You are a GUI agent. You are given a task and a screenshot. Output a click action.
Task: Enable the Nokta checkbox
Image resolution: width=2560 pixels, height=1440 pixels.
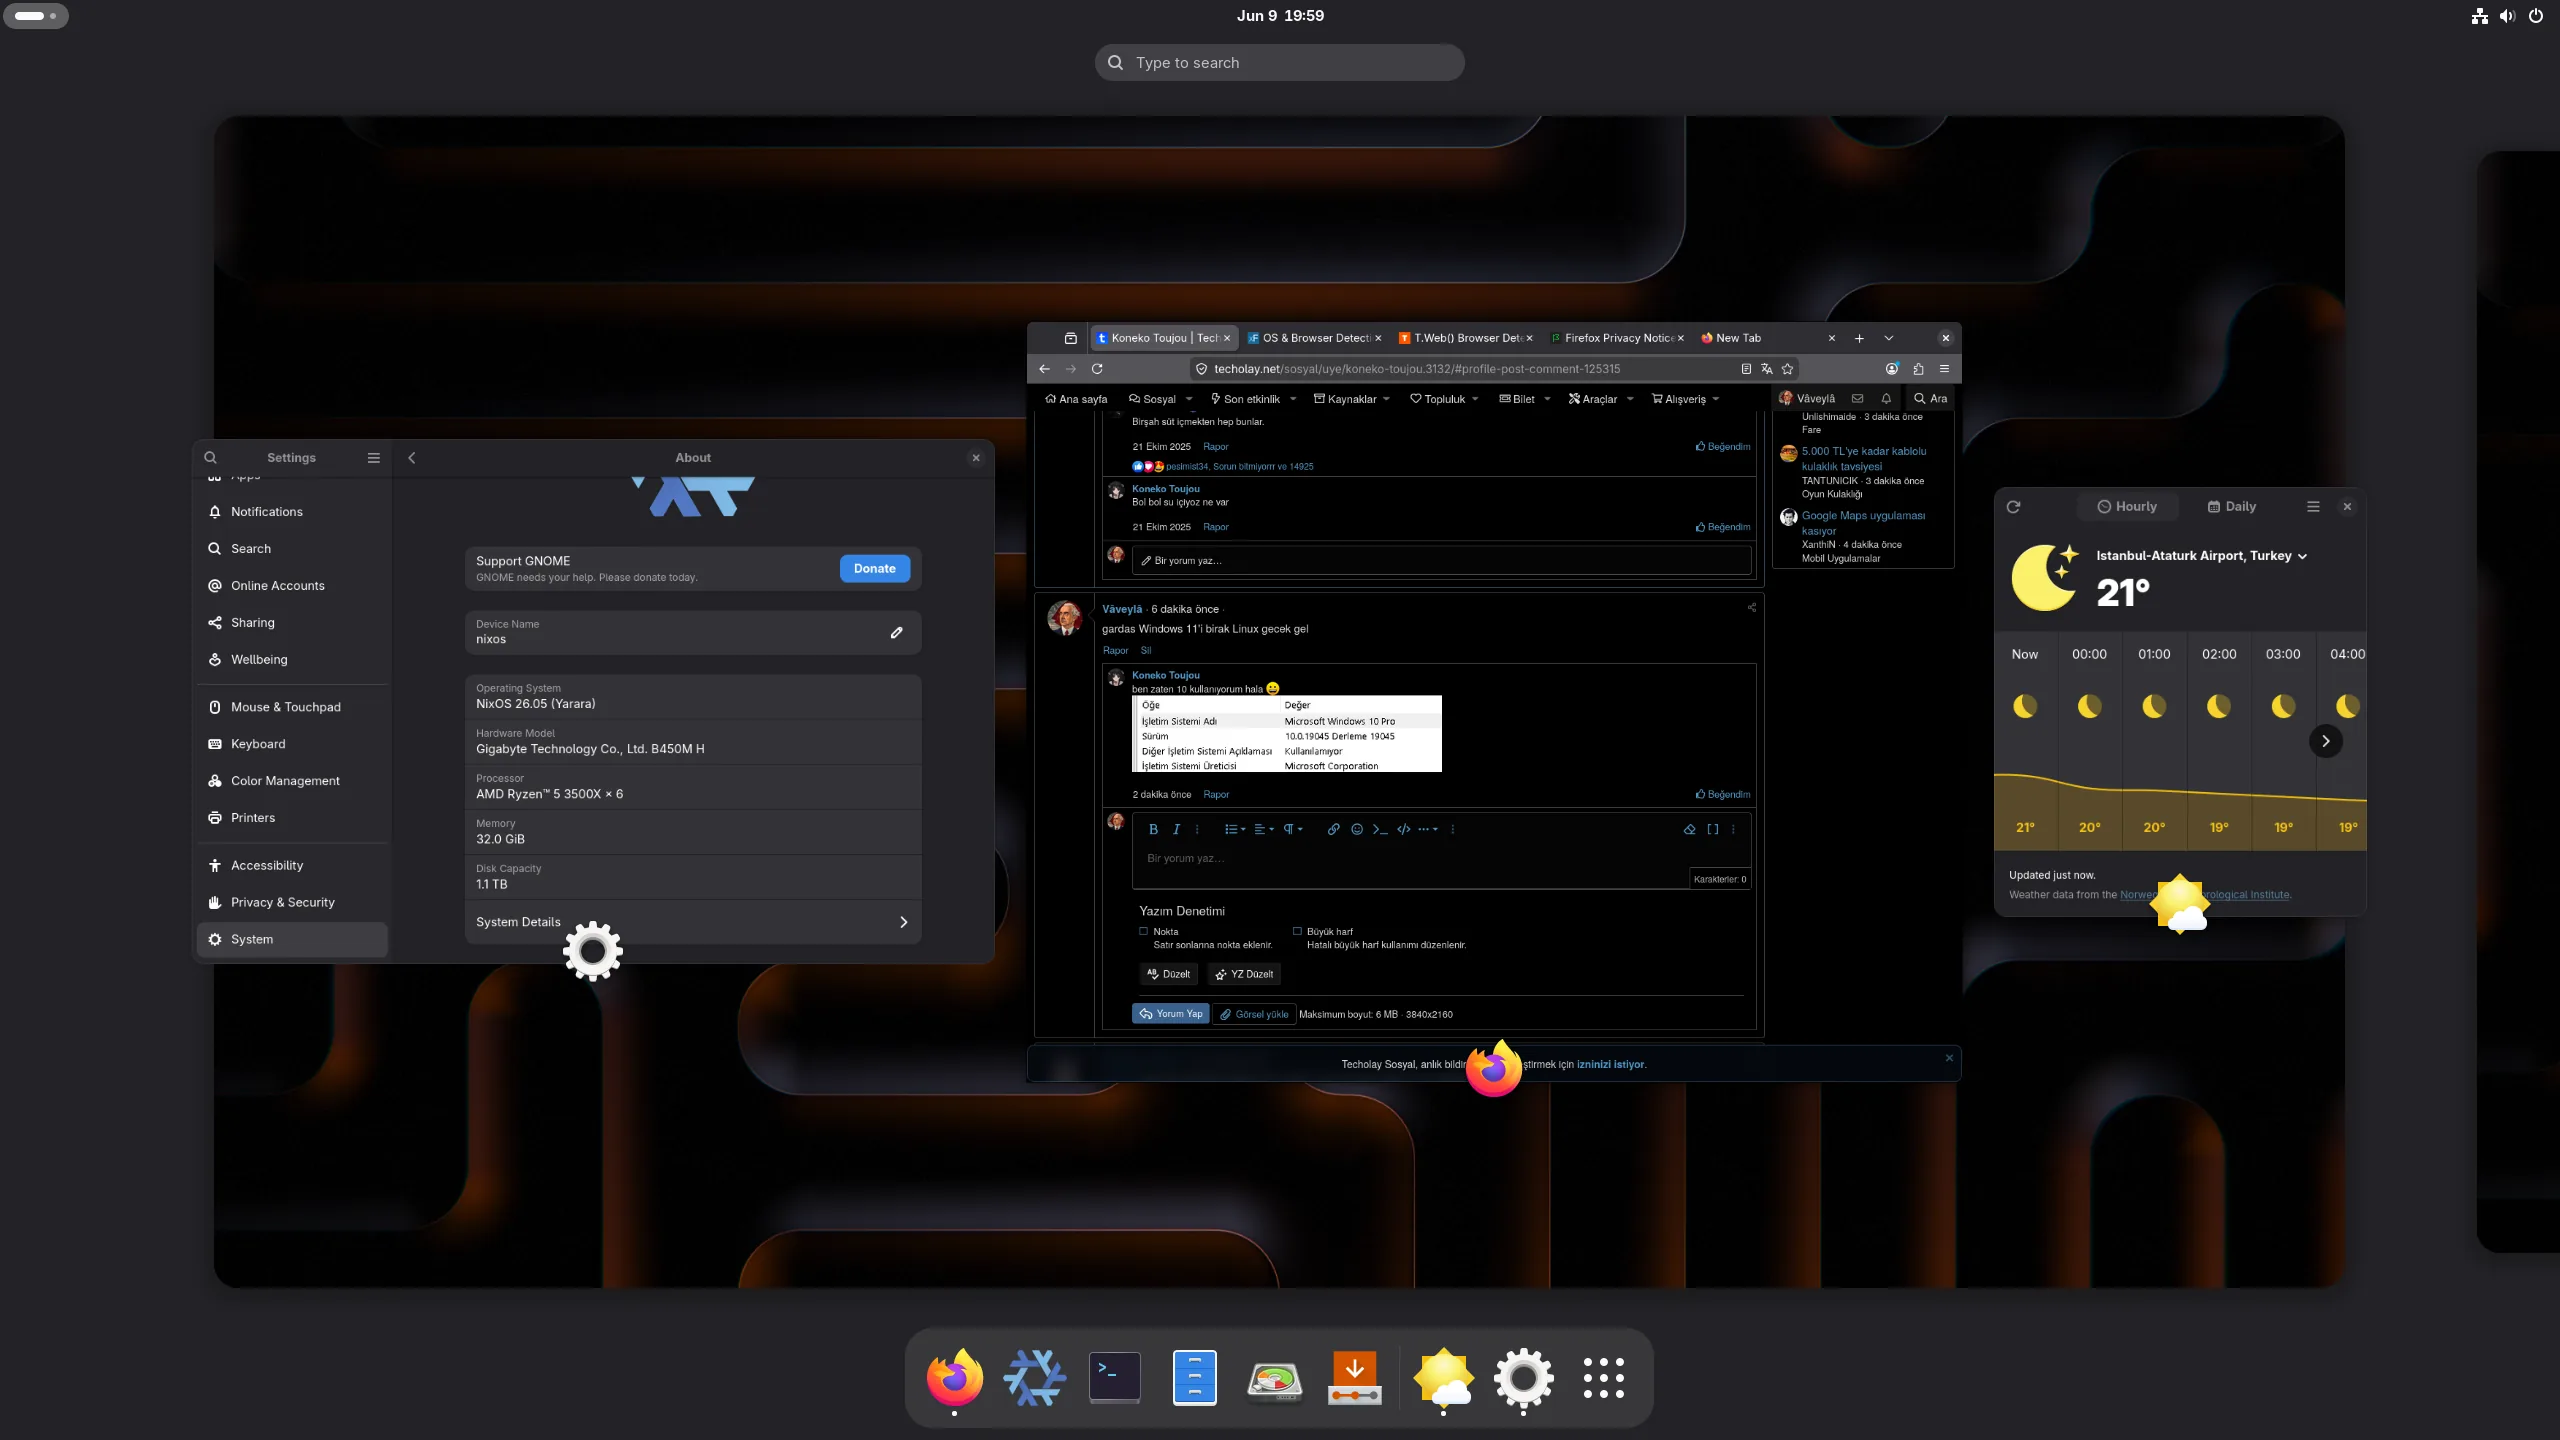click(x=1144, y=931)
